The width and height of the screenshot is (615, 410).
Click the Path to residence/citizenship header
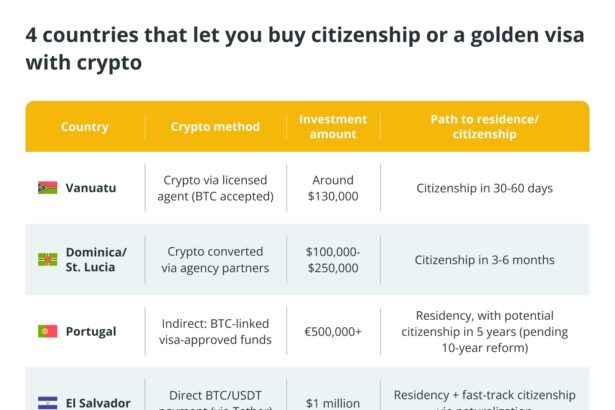tap(484, 127)
